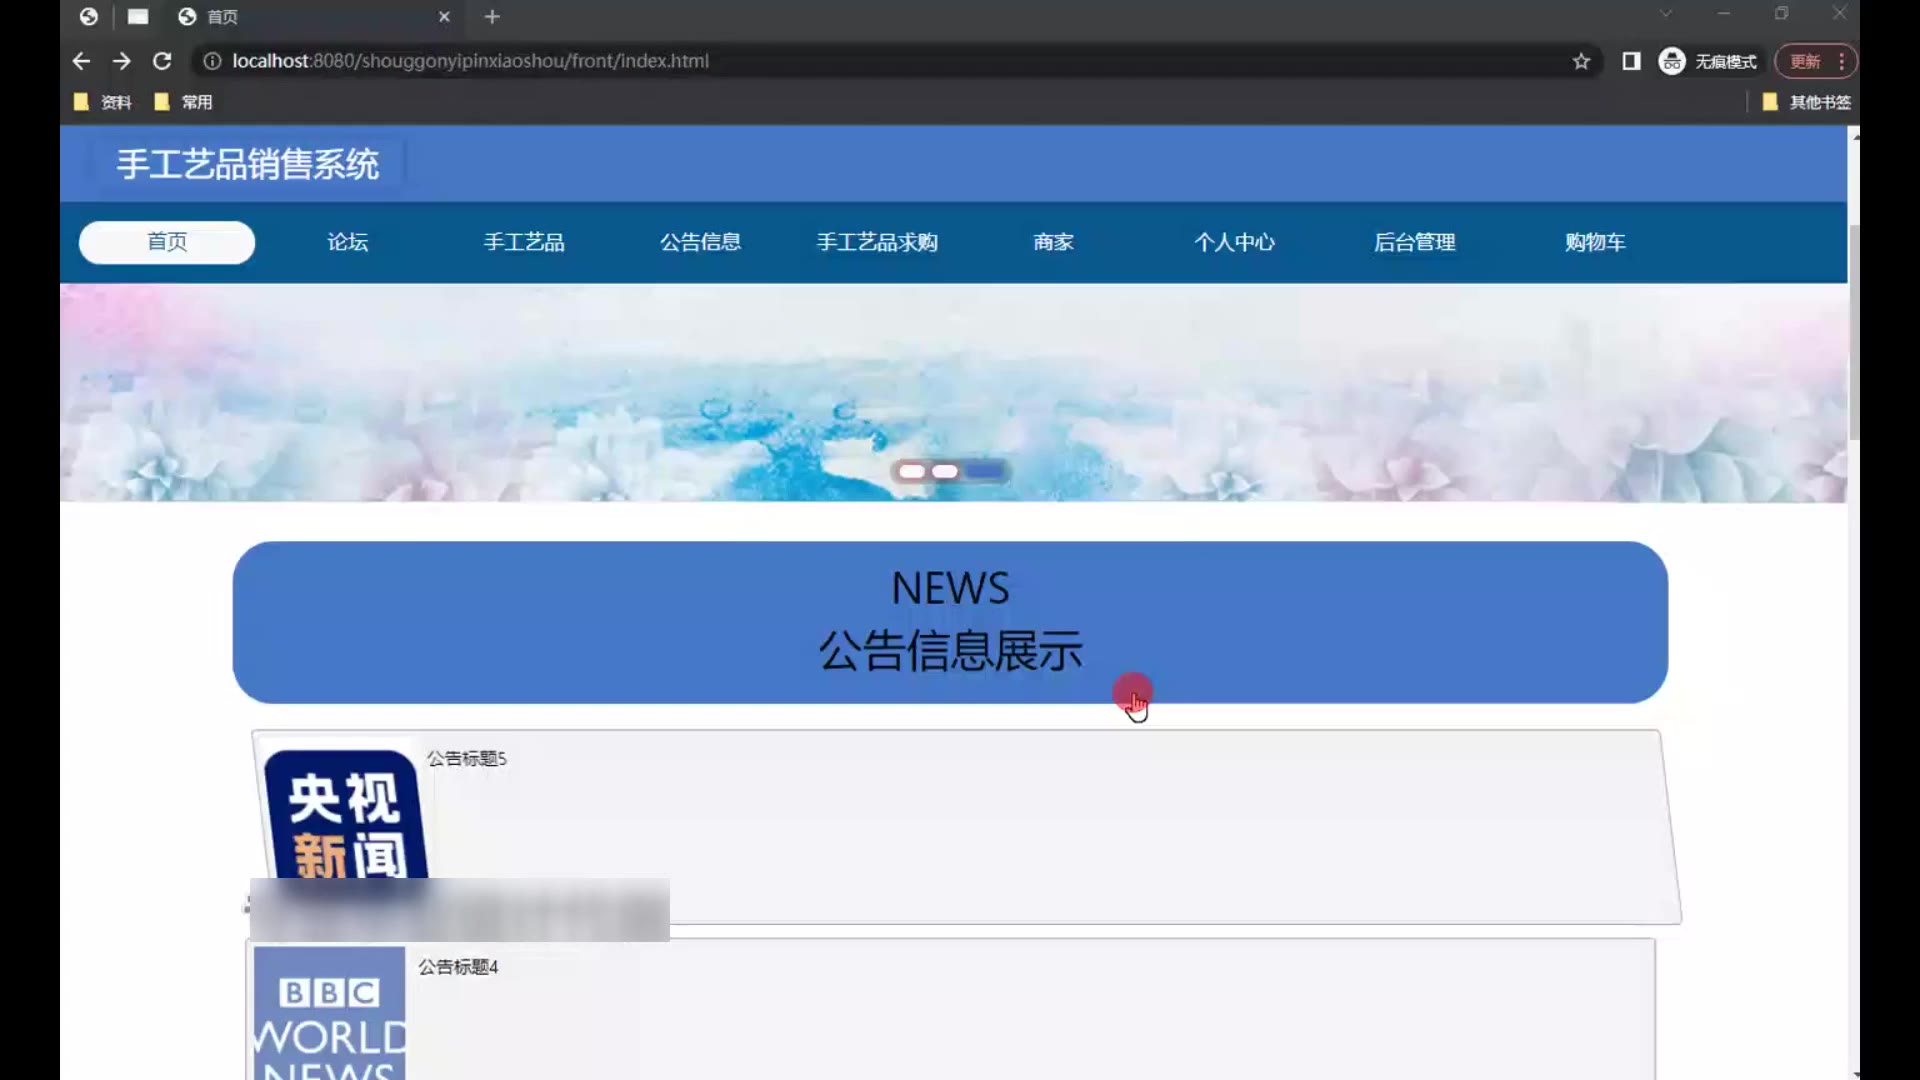1920x1080 pixels.
Task: Click the browser back arrow
Action: [81, 61]
